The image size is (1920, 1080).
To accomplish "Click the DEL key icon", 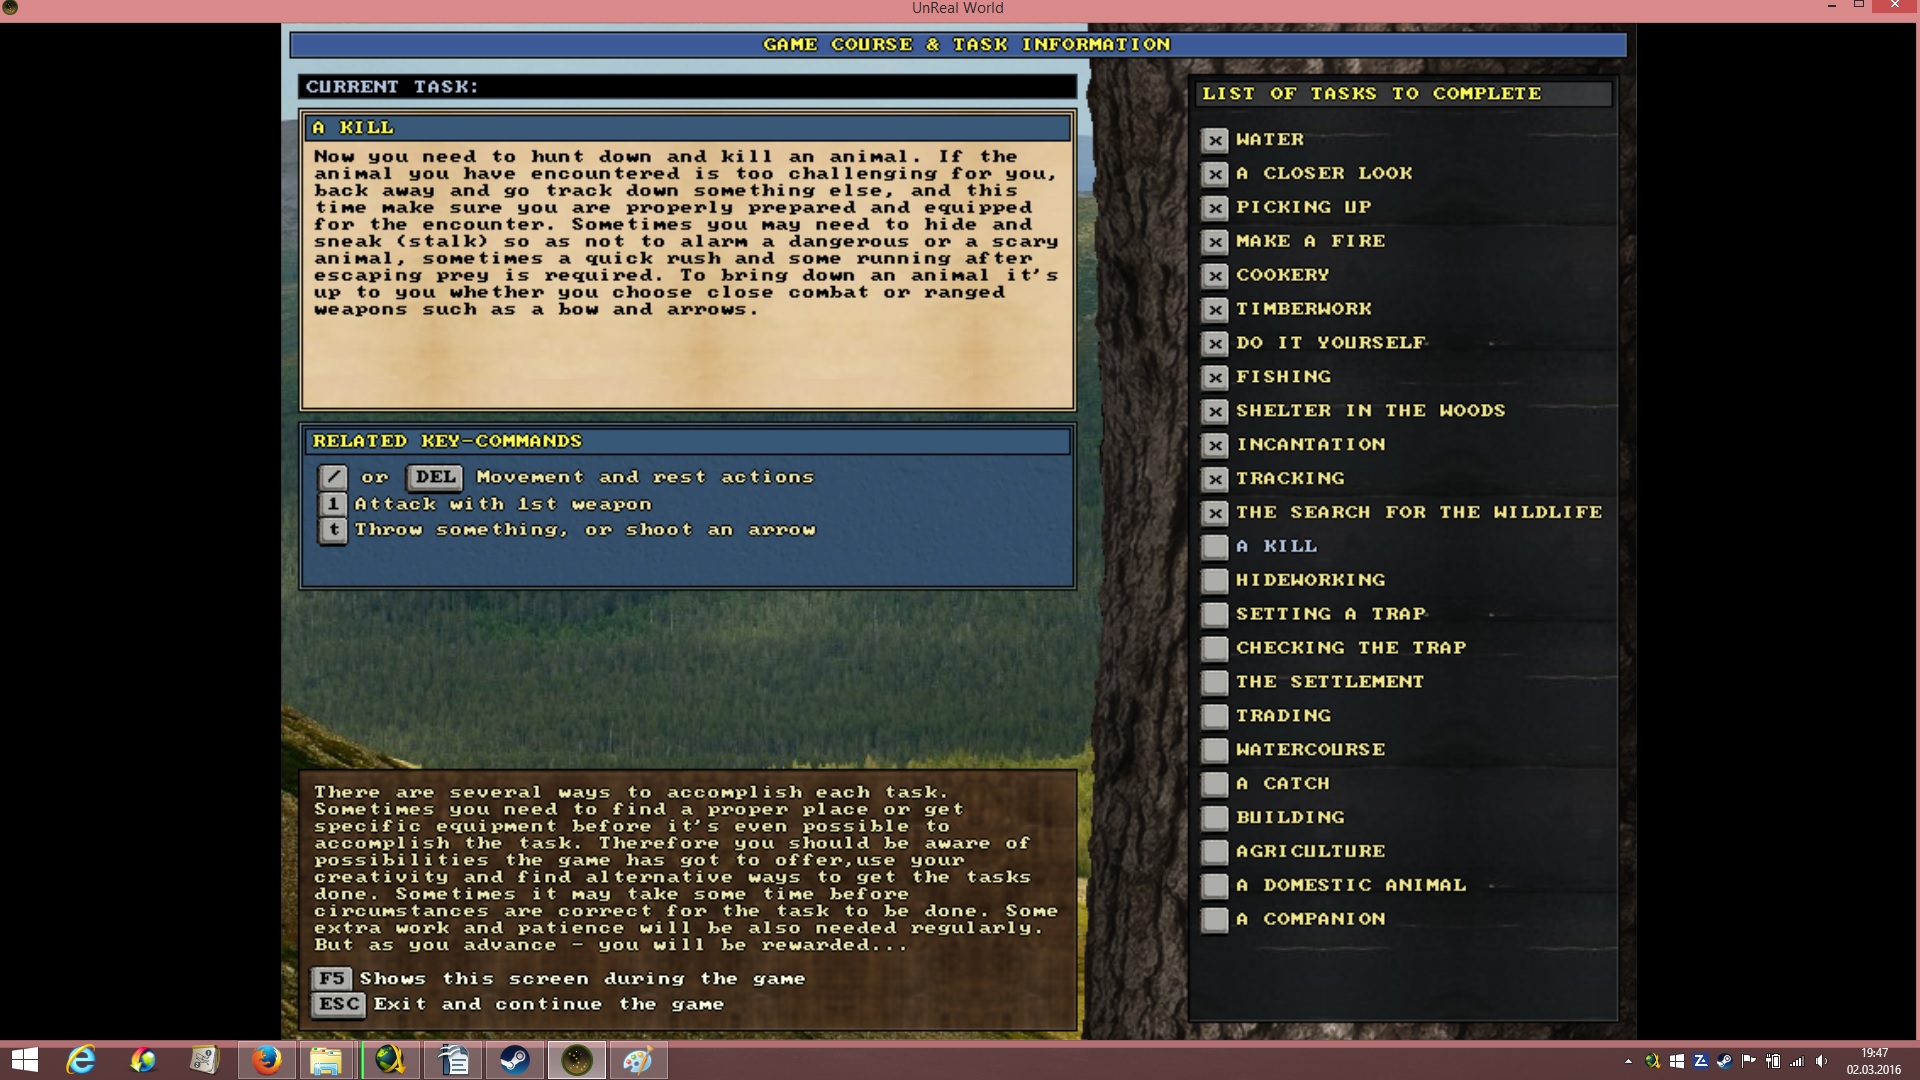I will [x=435, y=478].
